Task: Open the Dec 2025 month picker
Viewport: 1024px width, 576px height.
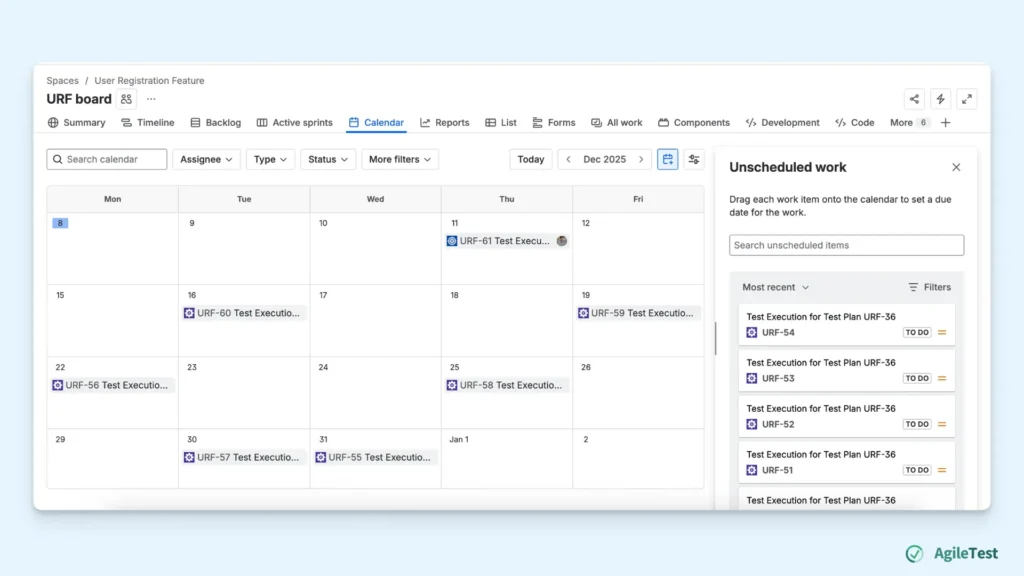Action: (604, 159)
